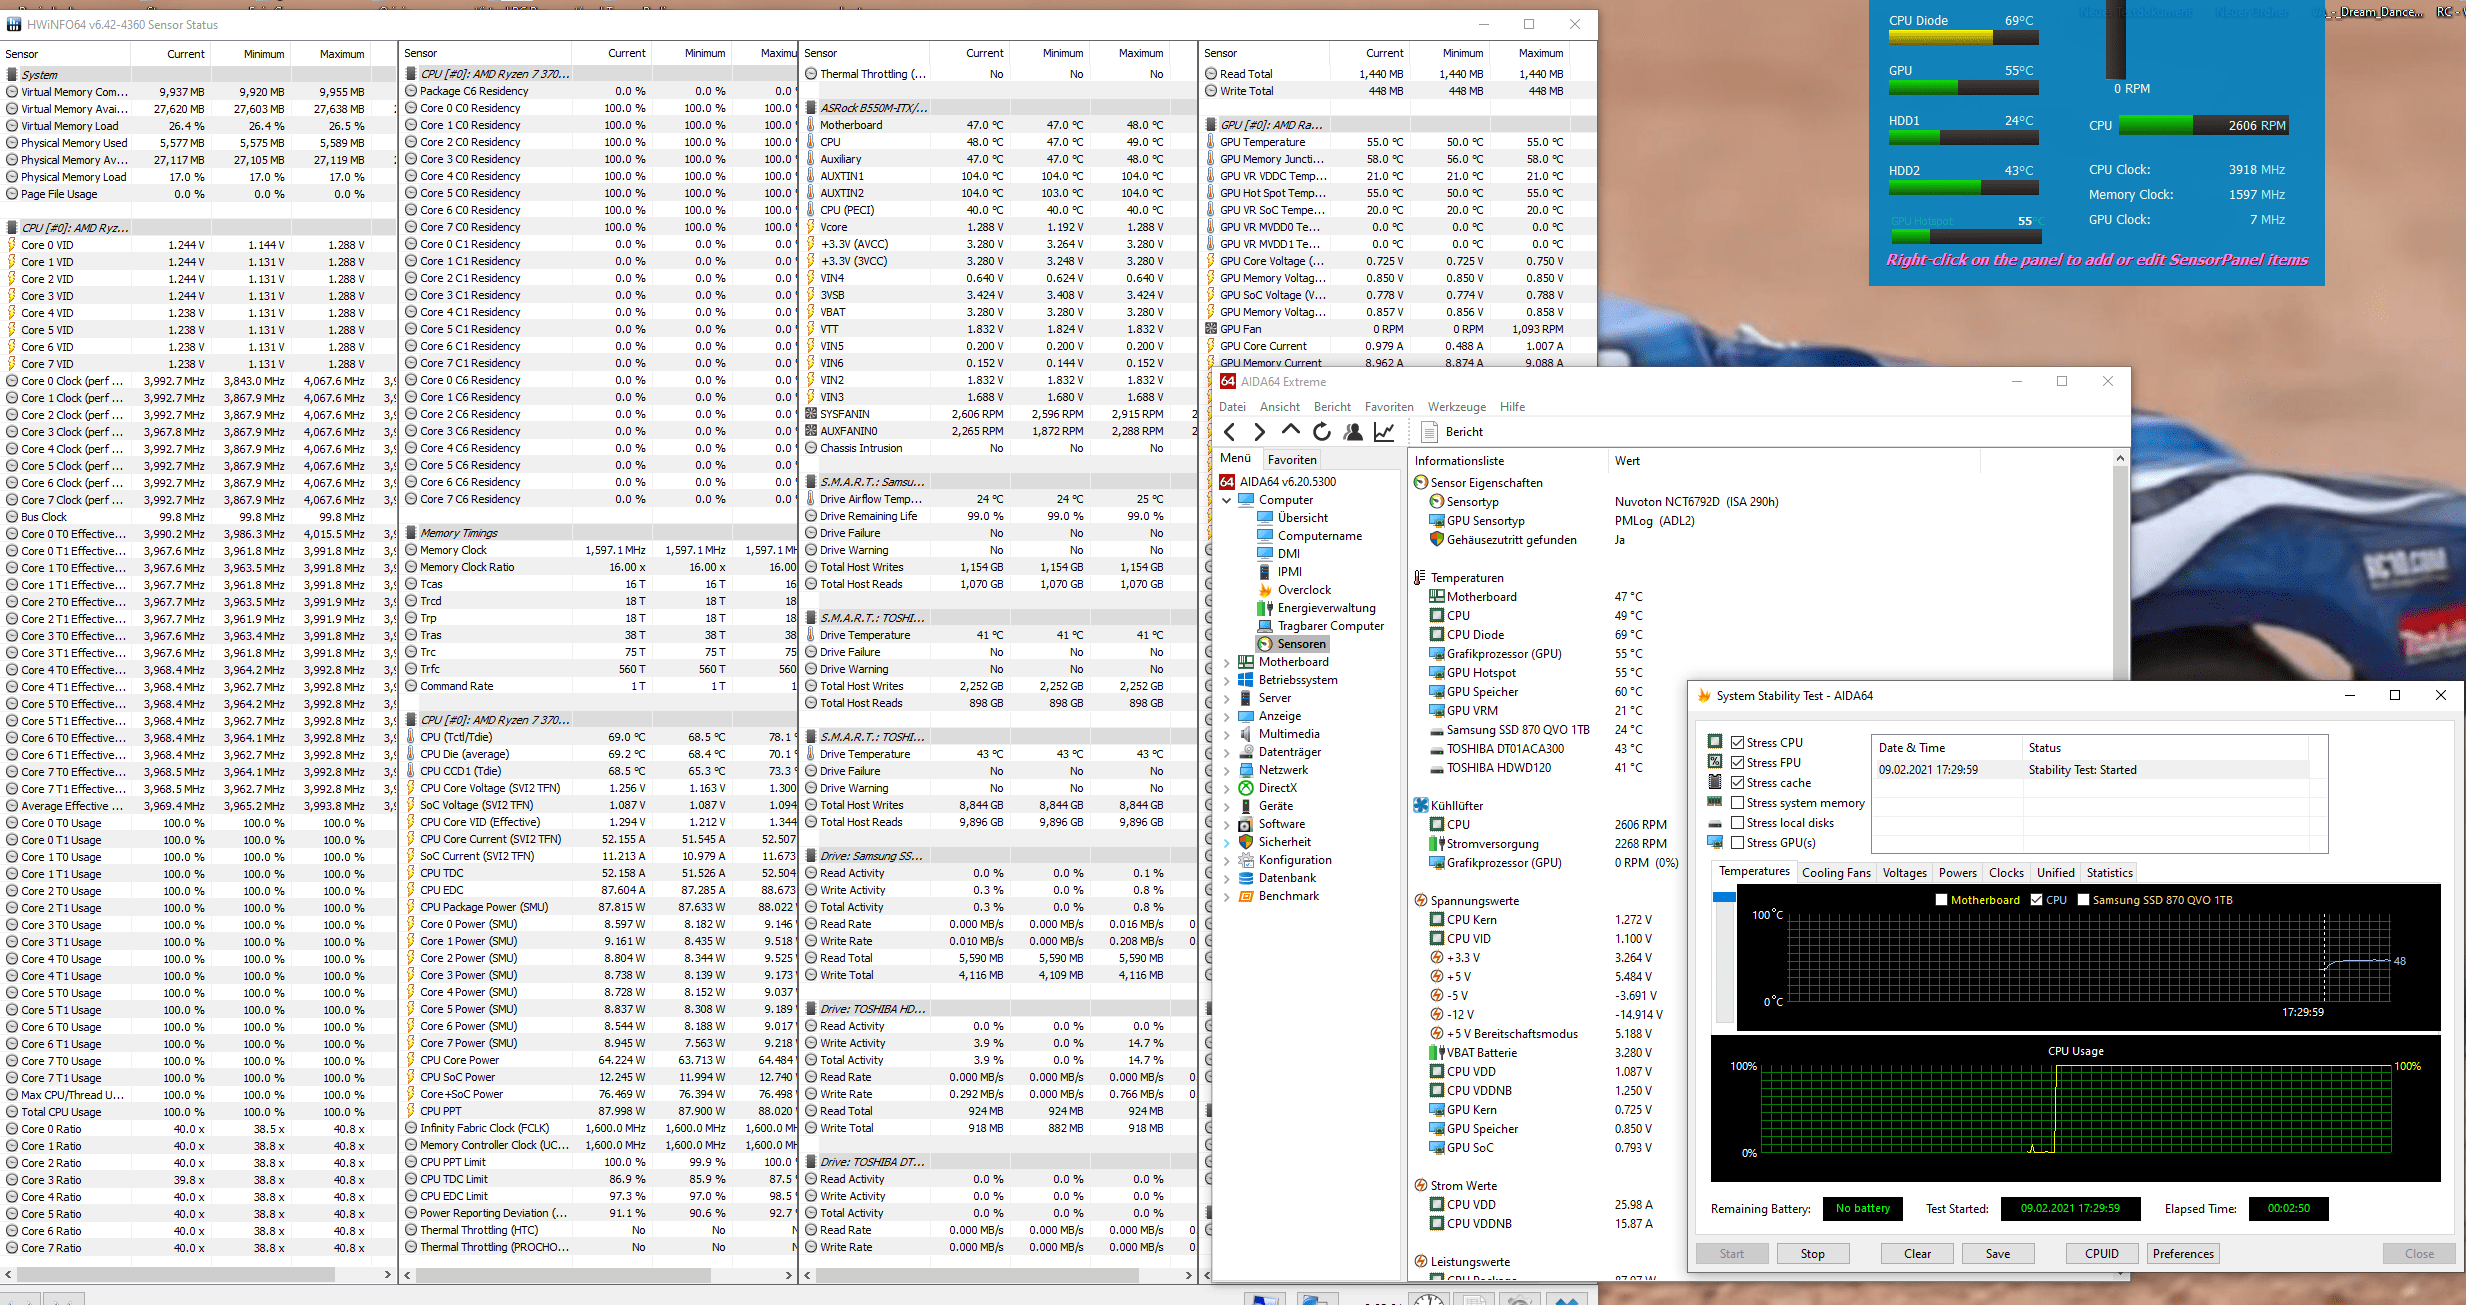Open the Favoriten tab in left panel
Screen dimensions: 2466x1305
click(x=1292, y=460)
